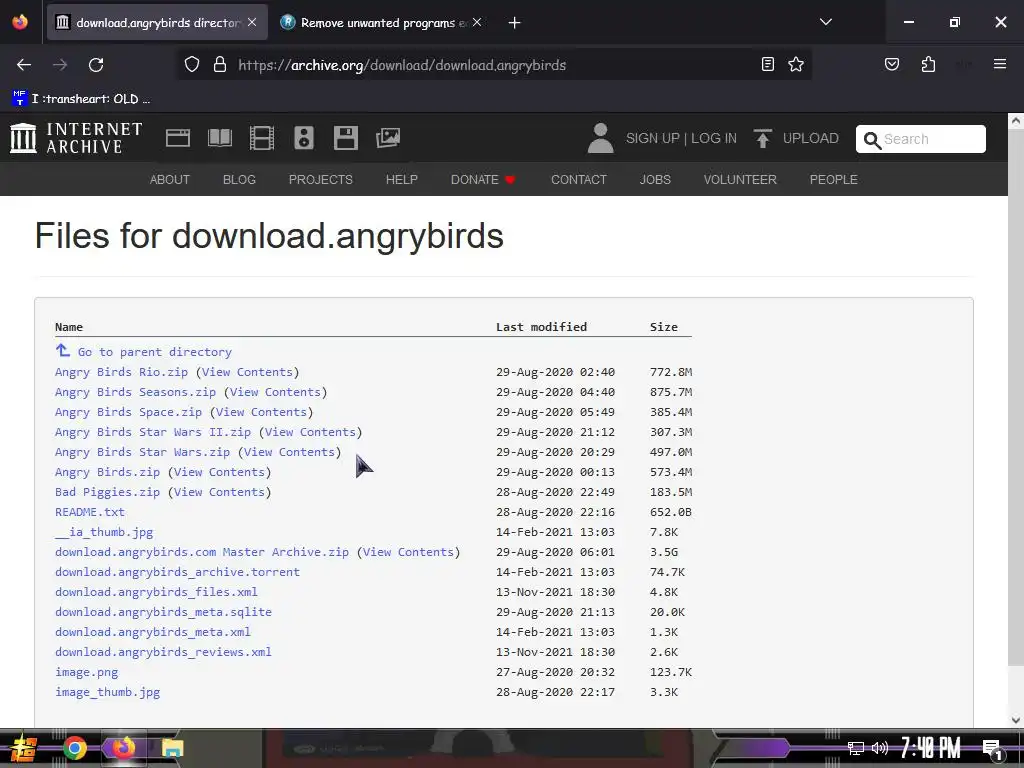Open image_thumb.jpg file

[108, 692]
